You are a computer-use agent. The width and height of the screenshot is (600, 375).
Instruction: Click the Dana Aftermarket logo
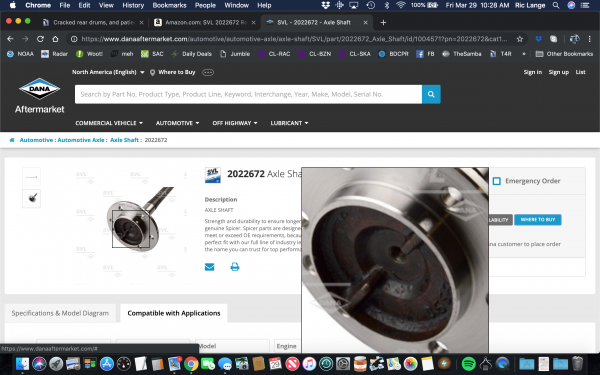click(x=39, y=95)
